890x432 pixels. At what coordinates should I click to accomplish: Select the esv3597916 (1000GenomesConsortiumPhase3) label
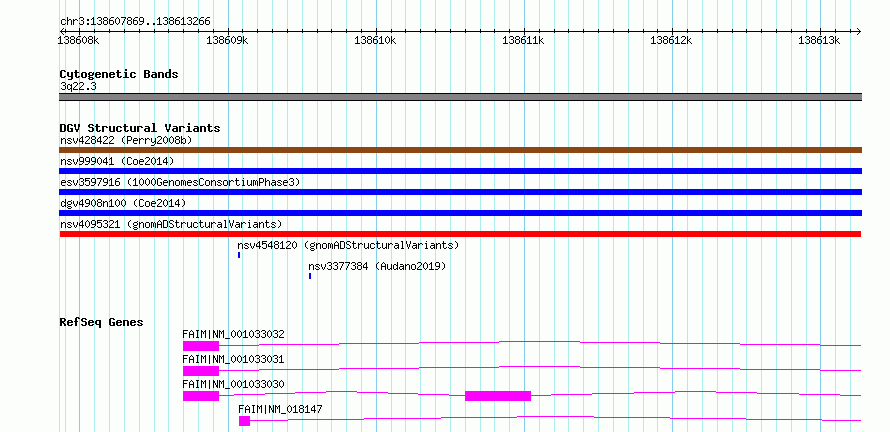click(x=180, y=182)
